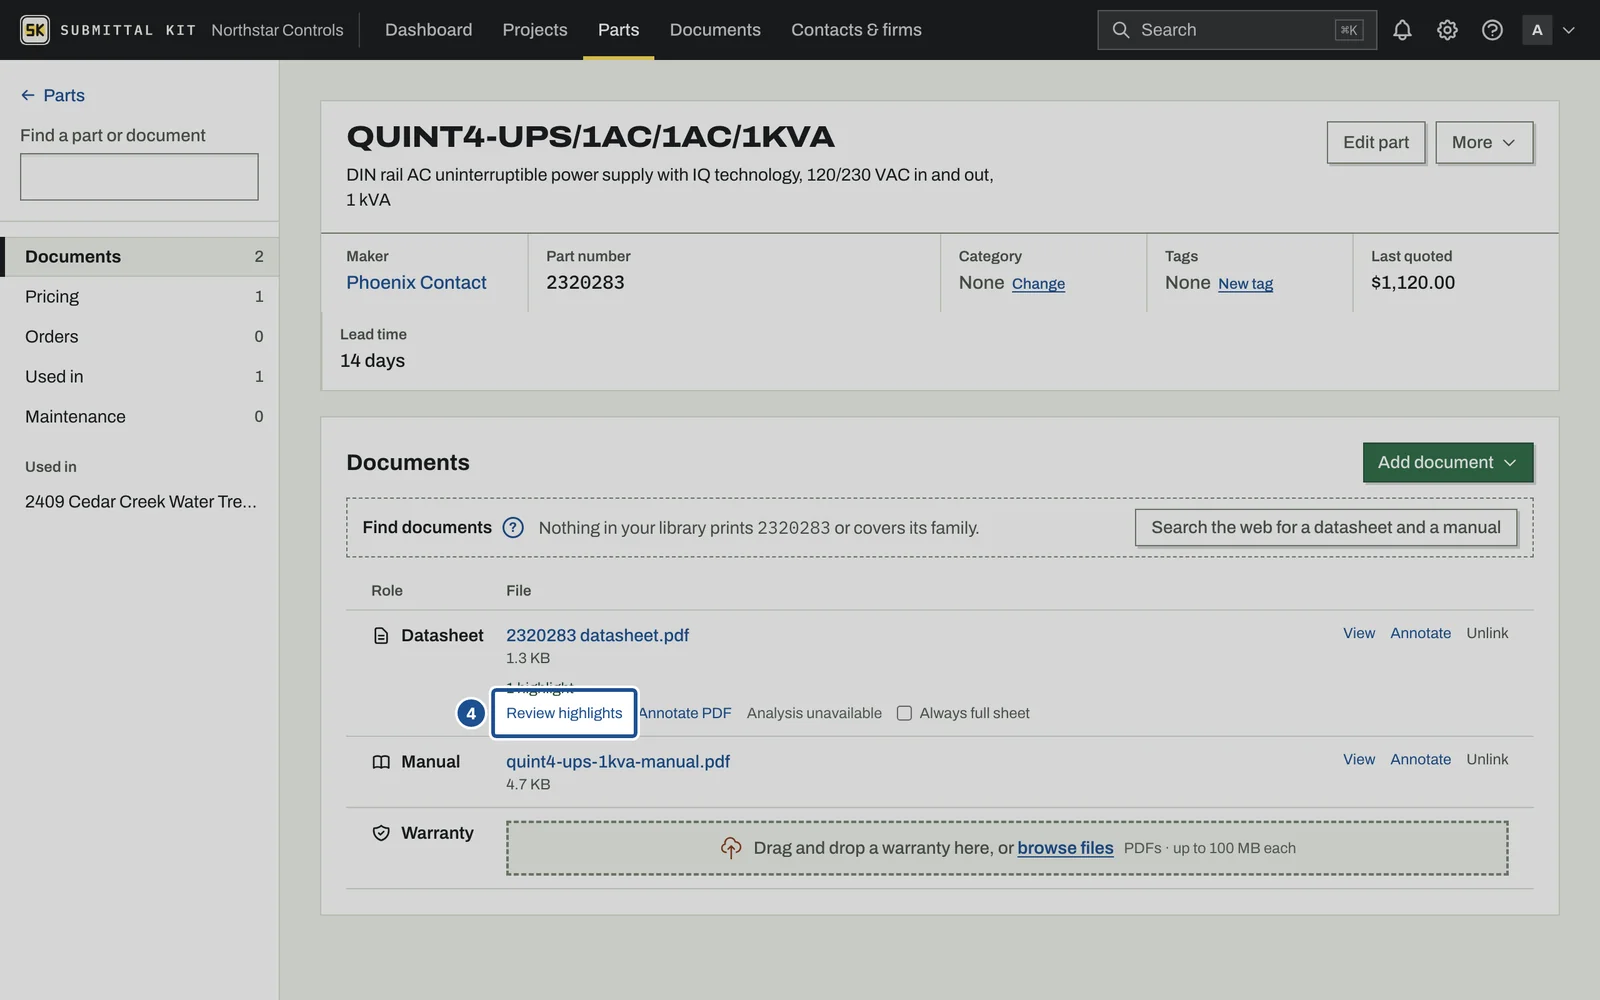This screenshot has width=1600, height=1000.
Task: Open Phoenix Contact maker link
Action: [416, 282]
